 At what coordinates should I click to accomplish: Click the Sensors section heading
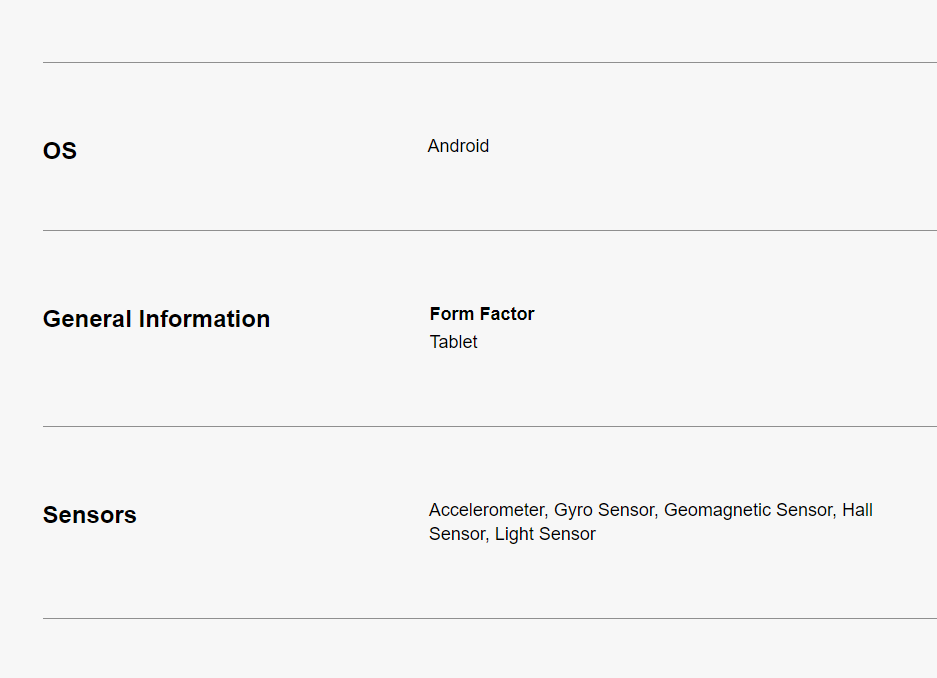coord(90,515)
